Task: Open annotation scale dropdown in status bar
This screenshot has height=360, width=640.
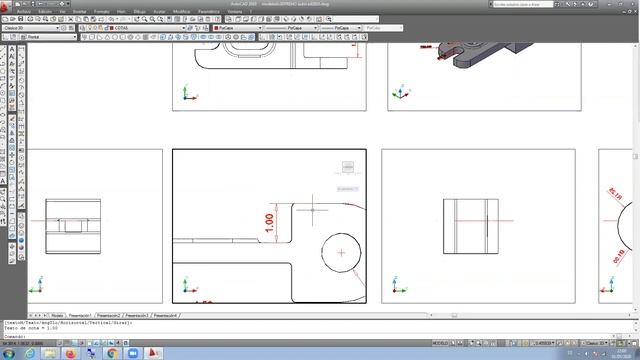Action: (543, 343)
